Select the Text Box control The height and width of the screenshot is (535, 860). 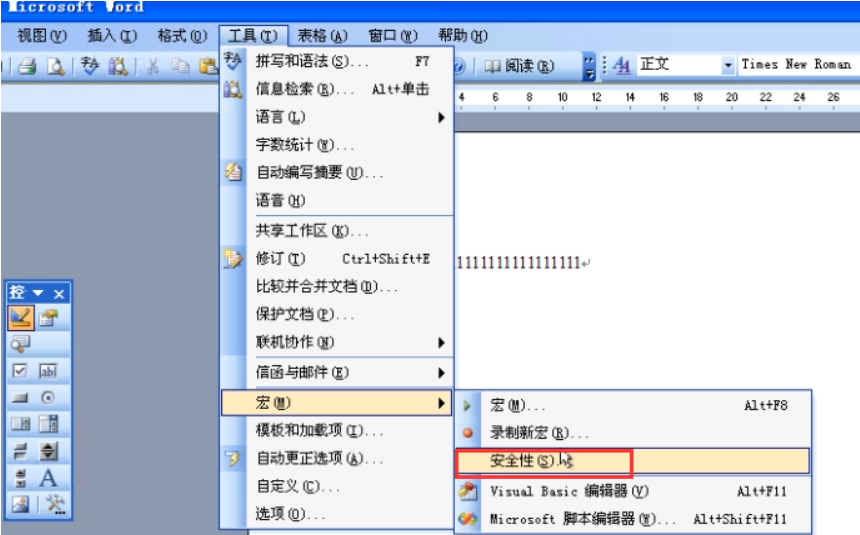click(x=48, y=371)
